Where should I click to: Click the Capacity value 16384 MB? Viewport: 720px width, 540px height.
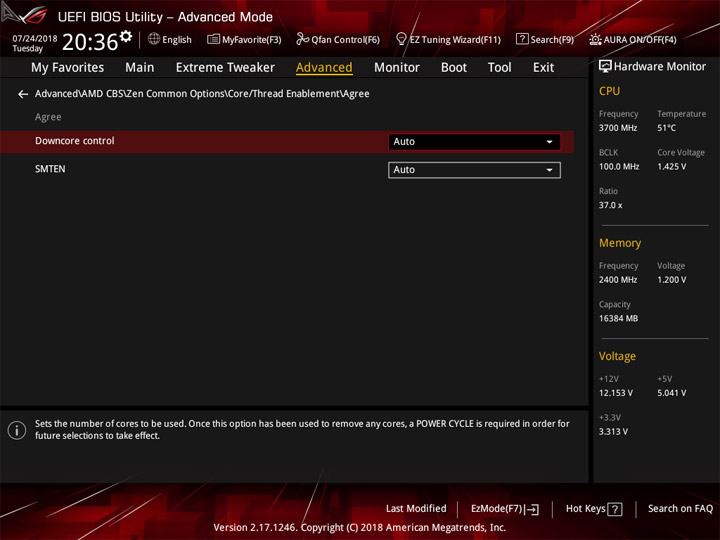[619, 318]
